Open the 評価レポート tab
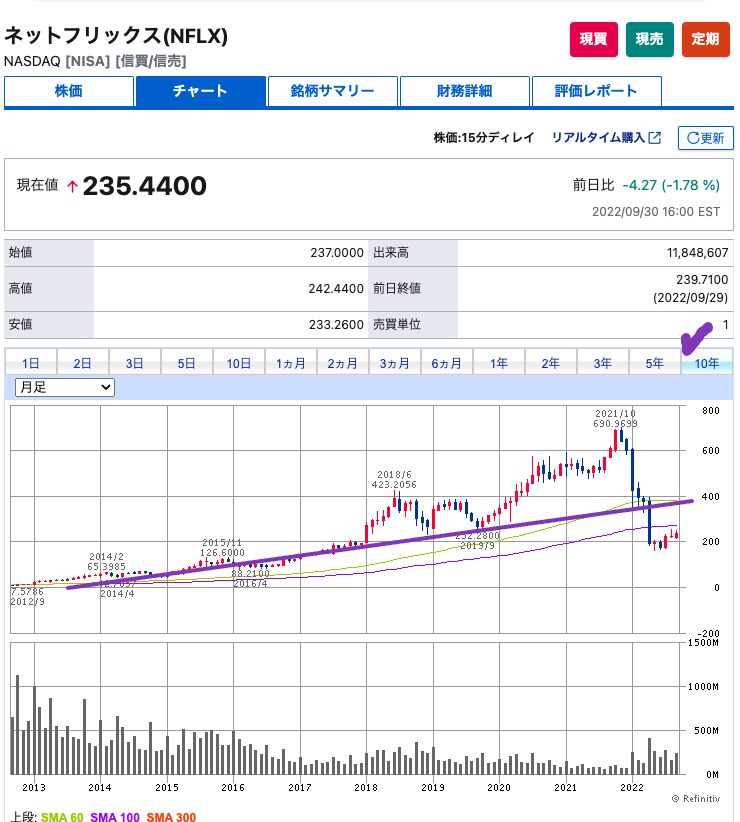740x822 pixels. 596,91
